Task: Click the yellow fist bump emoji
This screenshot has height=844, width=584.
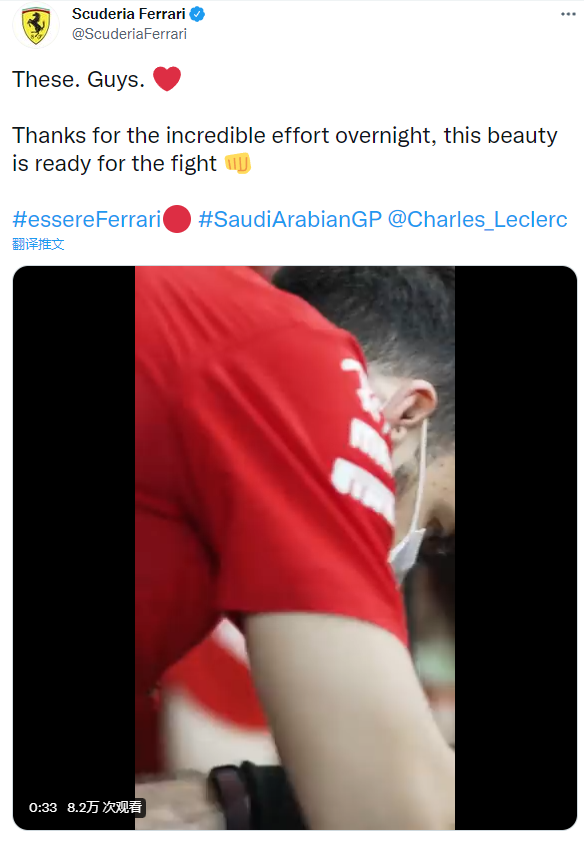Action: coord(238,163)
